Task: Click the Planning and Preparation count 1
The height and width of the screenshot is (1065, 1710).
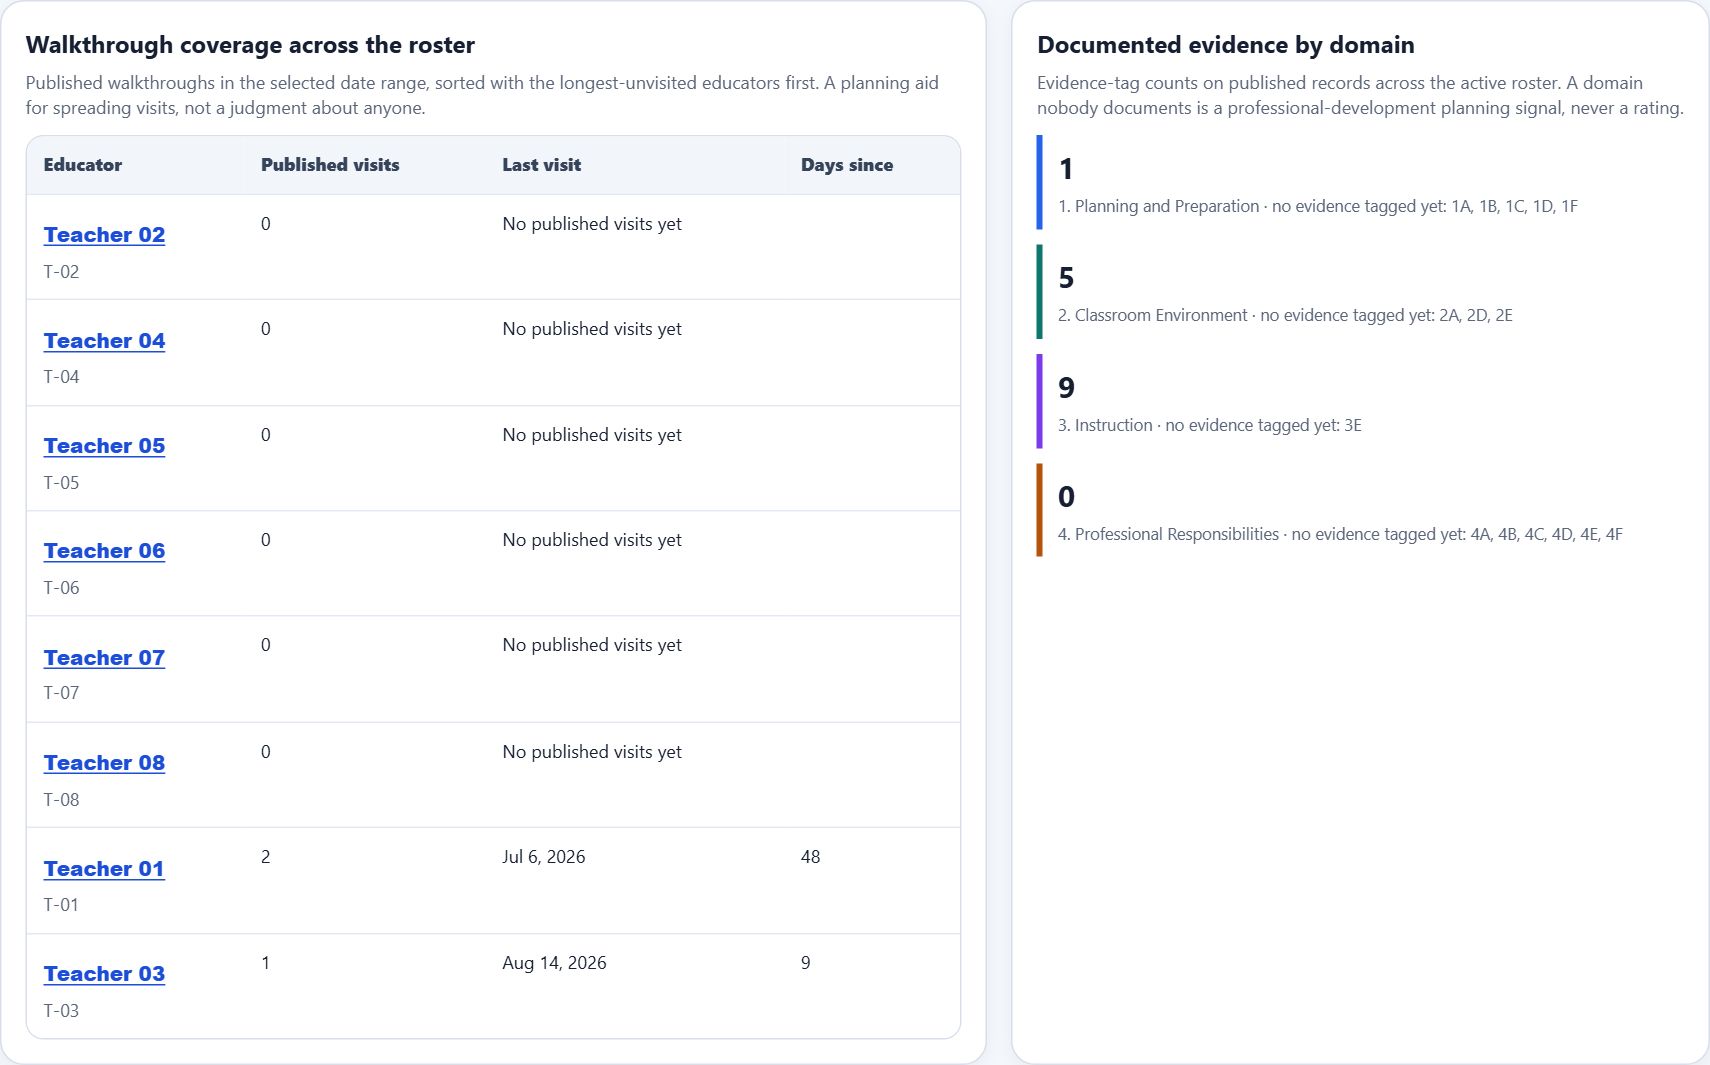Action: pos(1066,169)
